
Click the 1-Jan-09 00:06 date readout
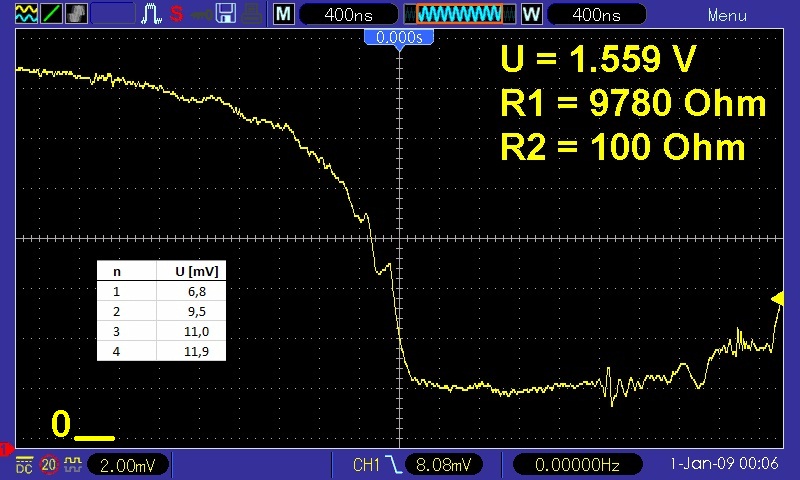(x=724, y=464)
